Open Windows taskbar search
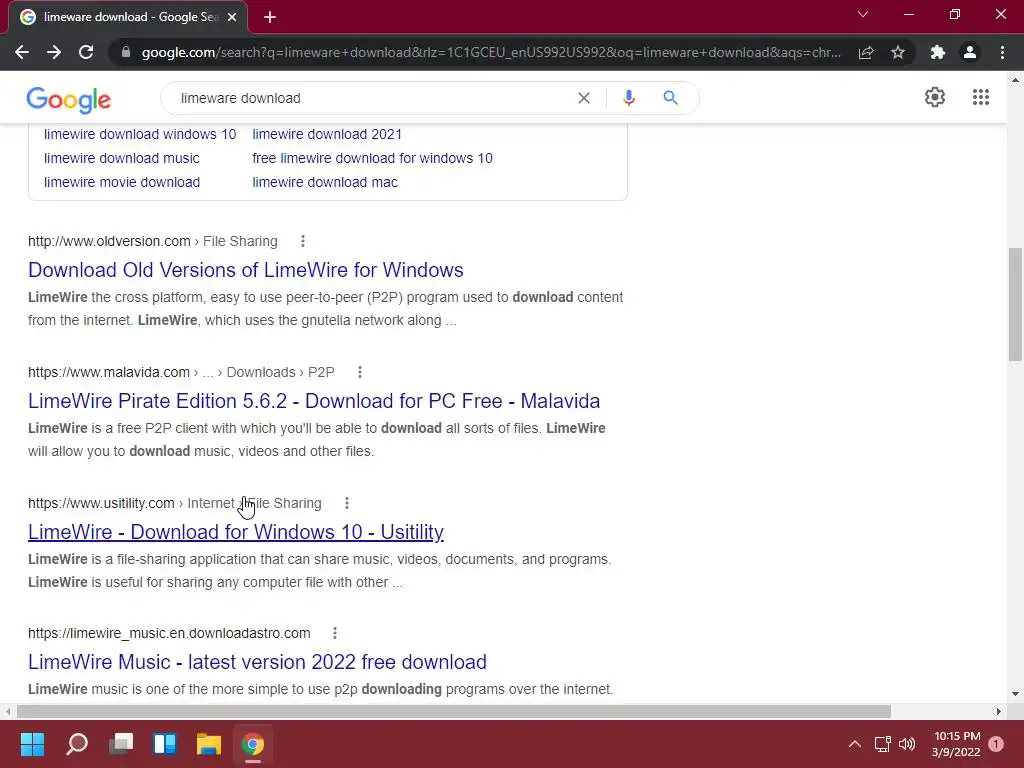Screen dimensions: 1024x768 point(77,744)
